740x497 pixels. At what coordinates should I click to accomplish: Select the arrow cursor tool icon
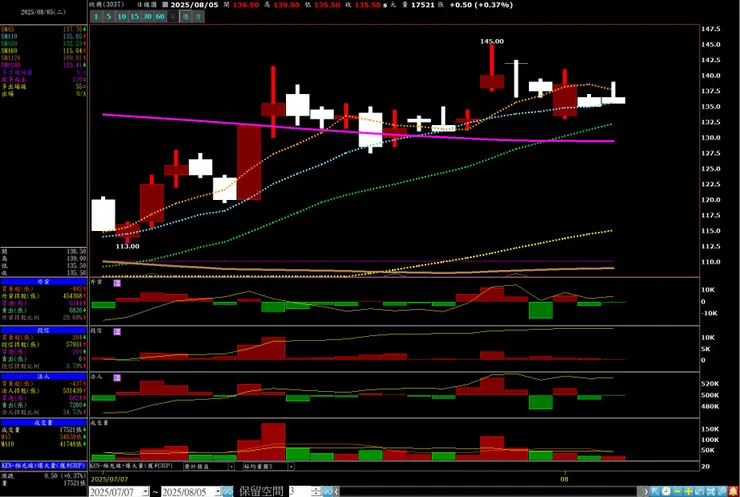click(x=656, y=492)
